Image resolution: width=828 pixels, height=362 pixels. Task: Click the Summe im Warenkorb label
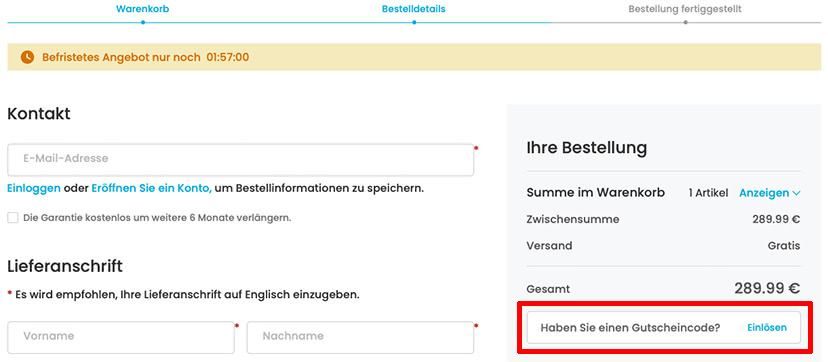point(596,193)
